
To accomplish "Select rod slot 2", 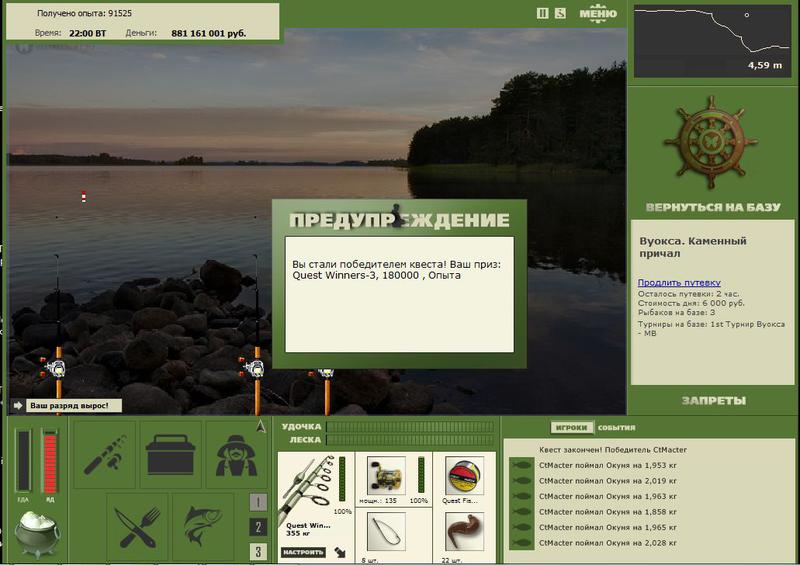I will click(258, 527).
